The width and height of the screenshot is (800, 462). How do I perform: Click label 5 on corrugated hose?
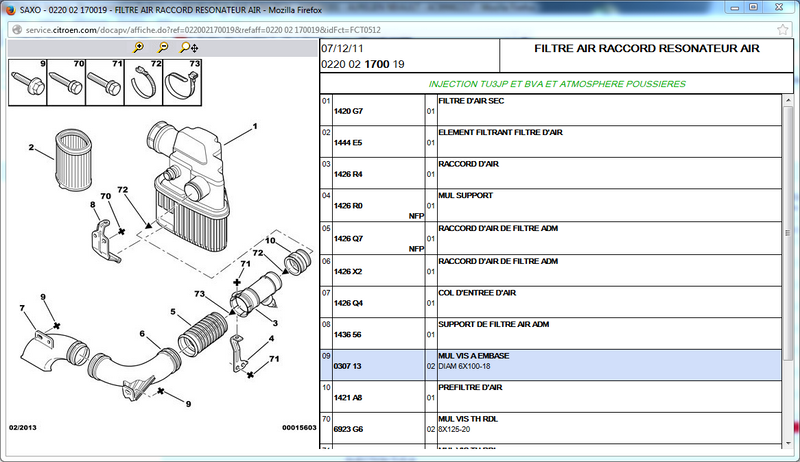173,312
